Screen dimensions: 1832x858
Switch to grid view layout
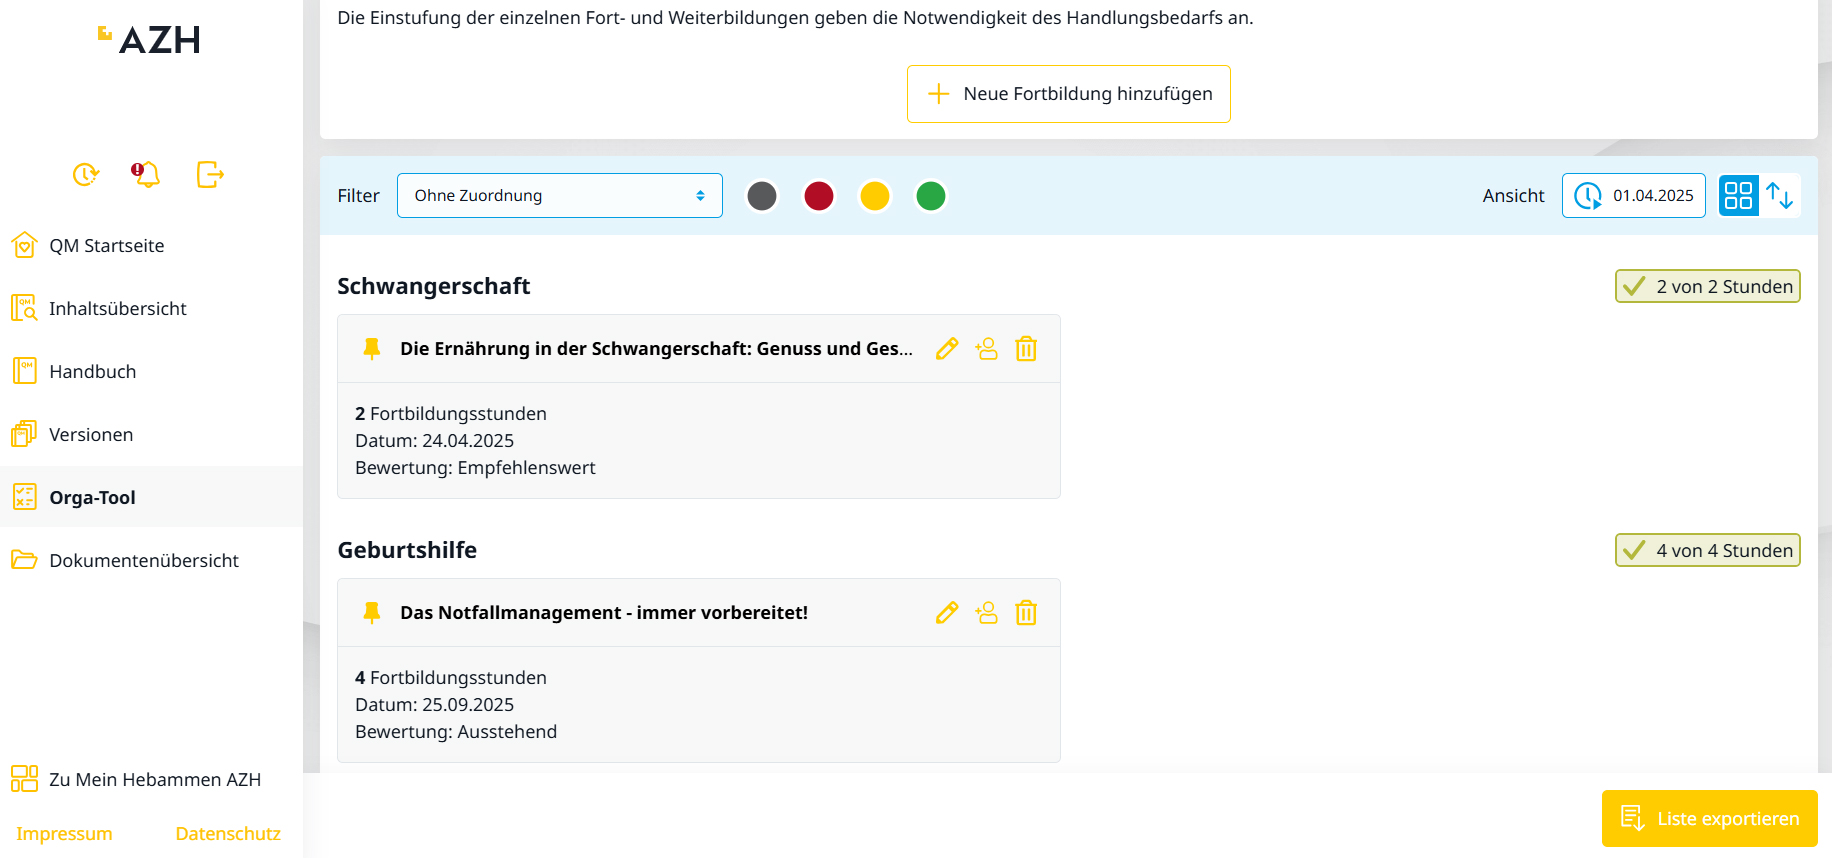pos(1738,195)
